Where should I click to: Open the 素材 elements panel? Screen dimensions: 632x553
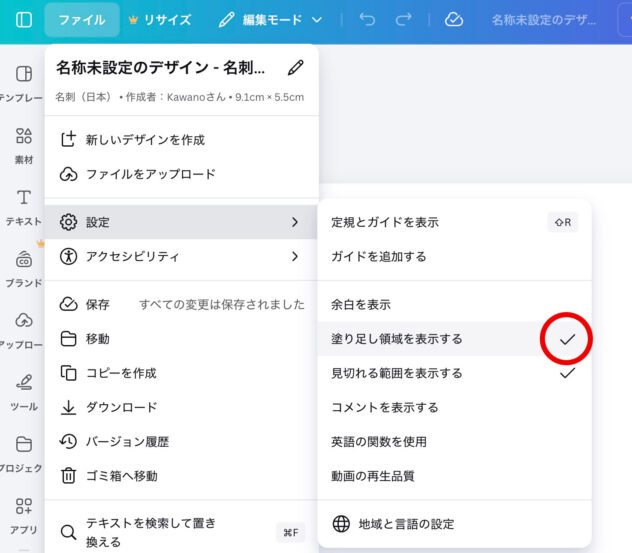coord(24,145)
